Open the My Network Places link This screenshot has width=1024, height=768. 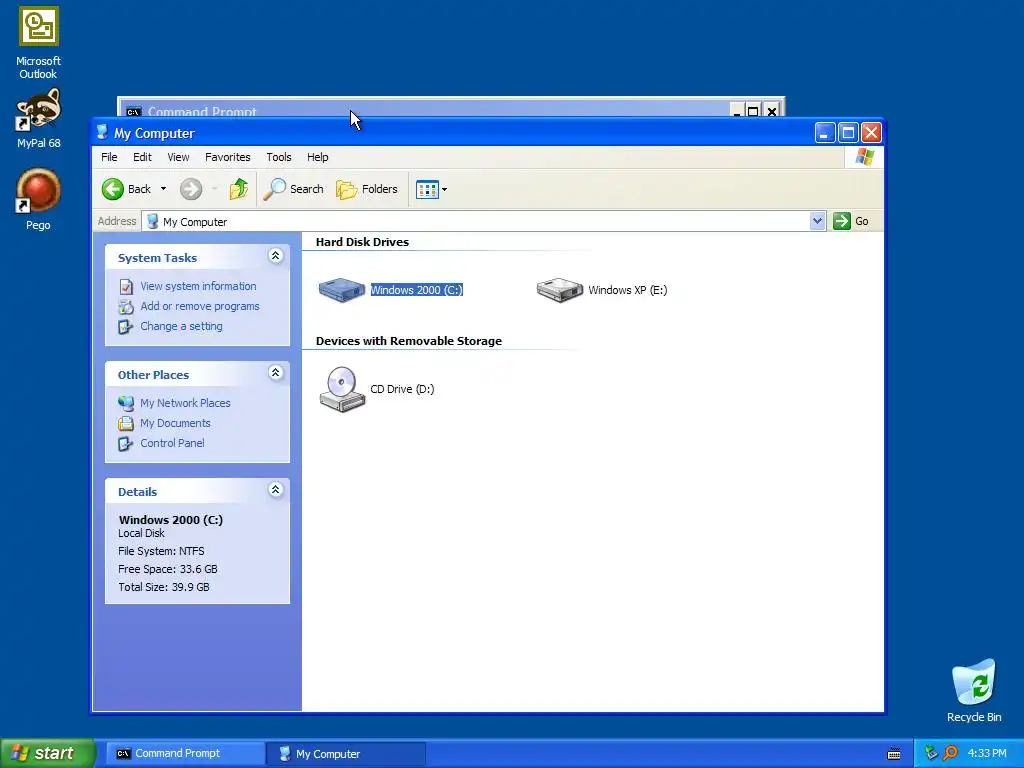[x=185, y=404]
